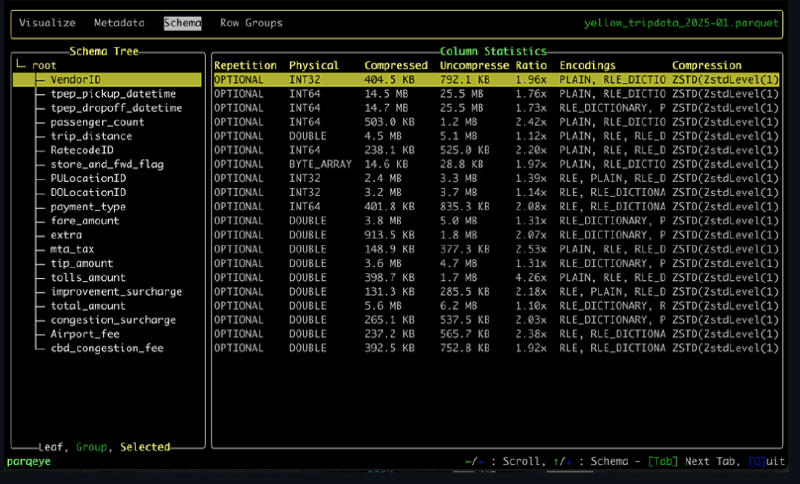Select tpep_pickup_datetime tree item

coord(113,93)
